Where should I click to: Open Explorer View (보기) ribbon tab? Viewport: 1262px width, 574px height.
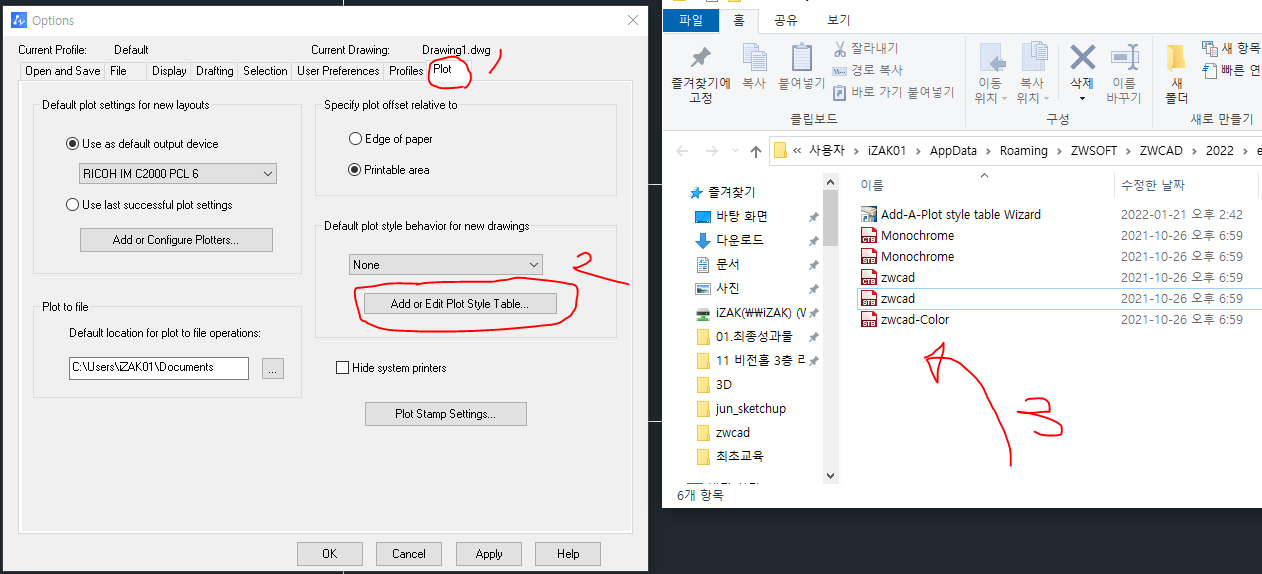pos(838,19)
